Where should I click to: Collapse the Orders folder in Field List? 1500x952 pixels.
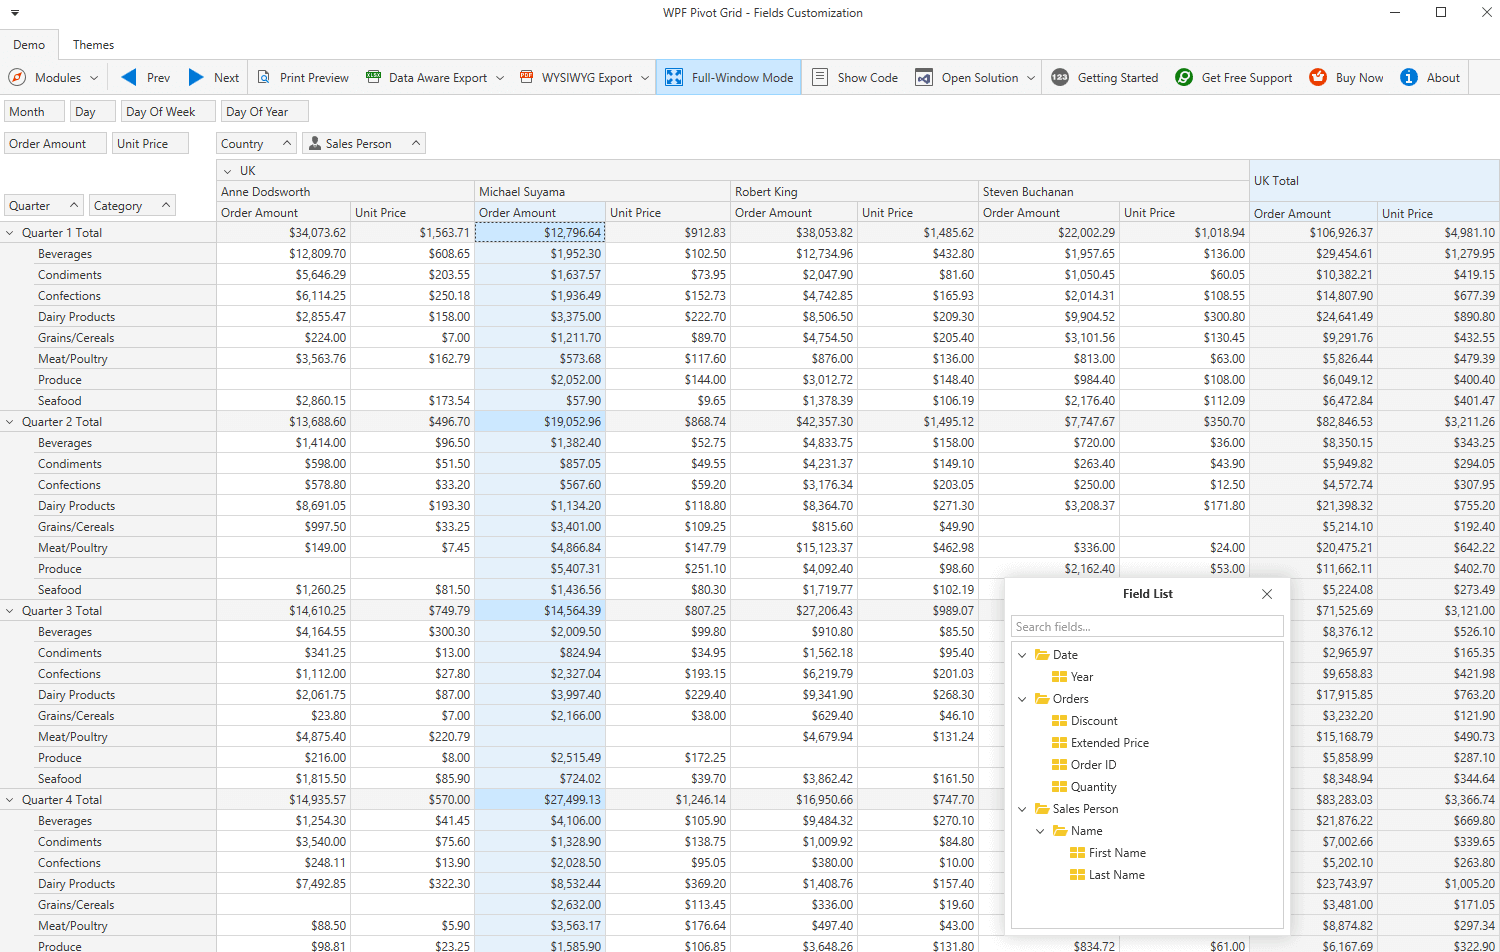pos(1022,699)
